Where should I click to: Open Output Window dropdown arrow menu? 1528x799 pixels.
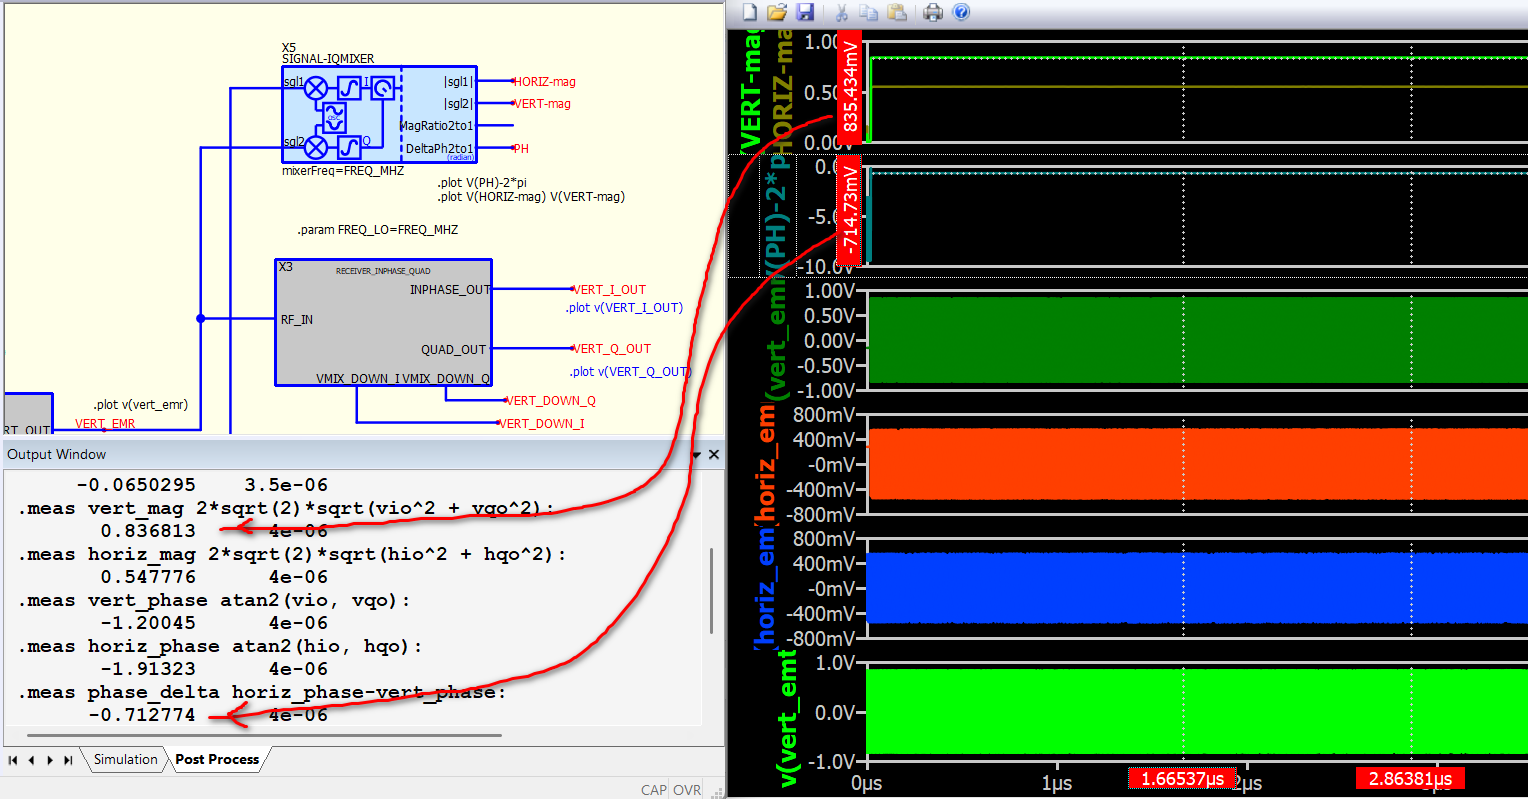[697, 455]
